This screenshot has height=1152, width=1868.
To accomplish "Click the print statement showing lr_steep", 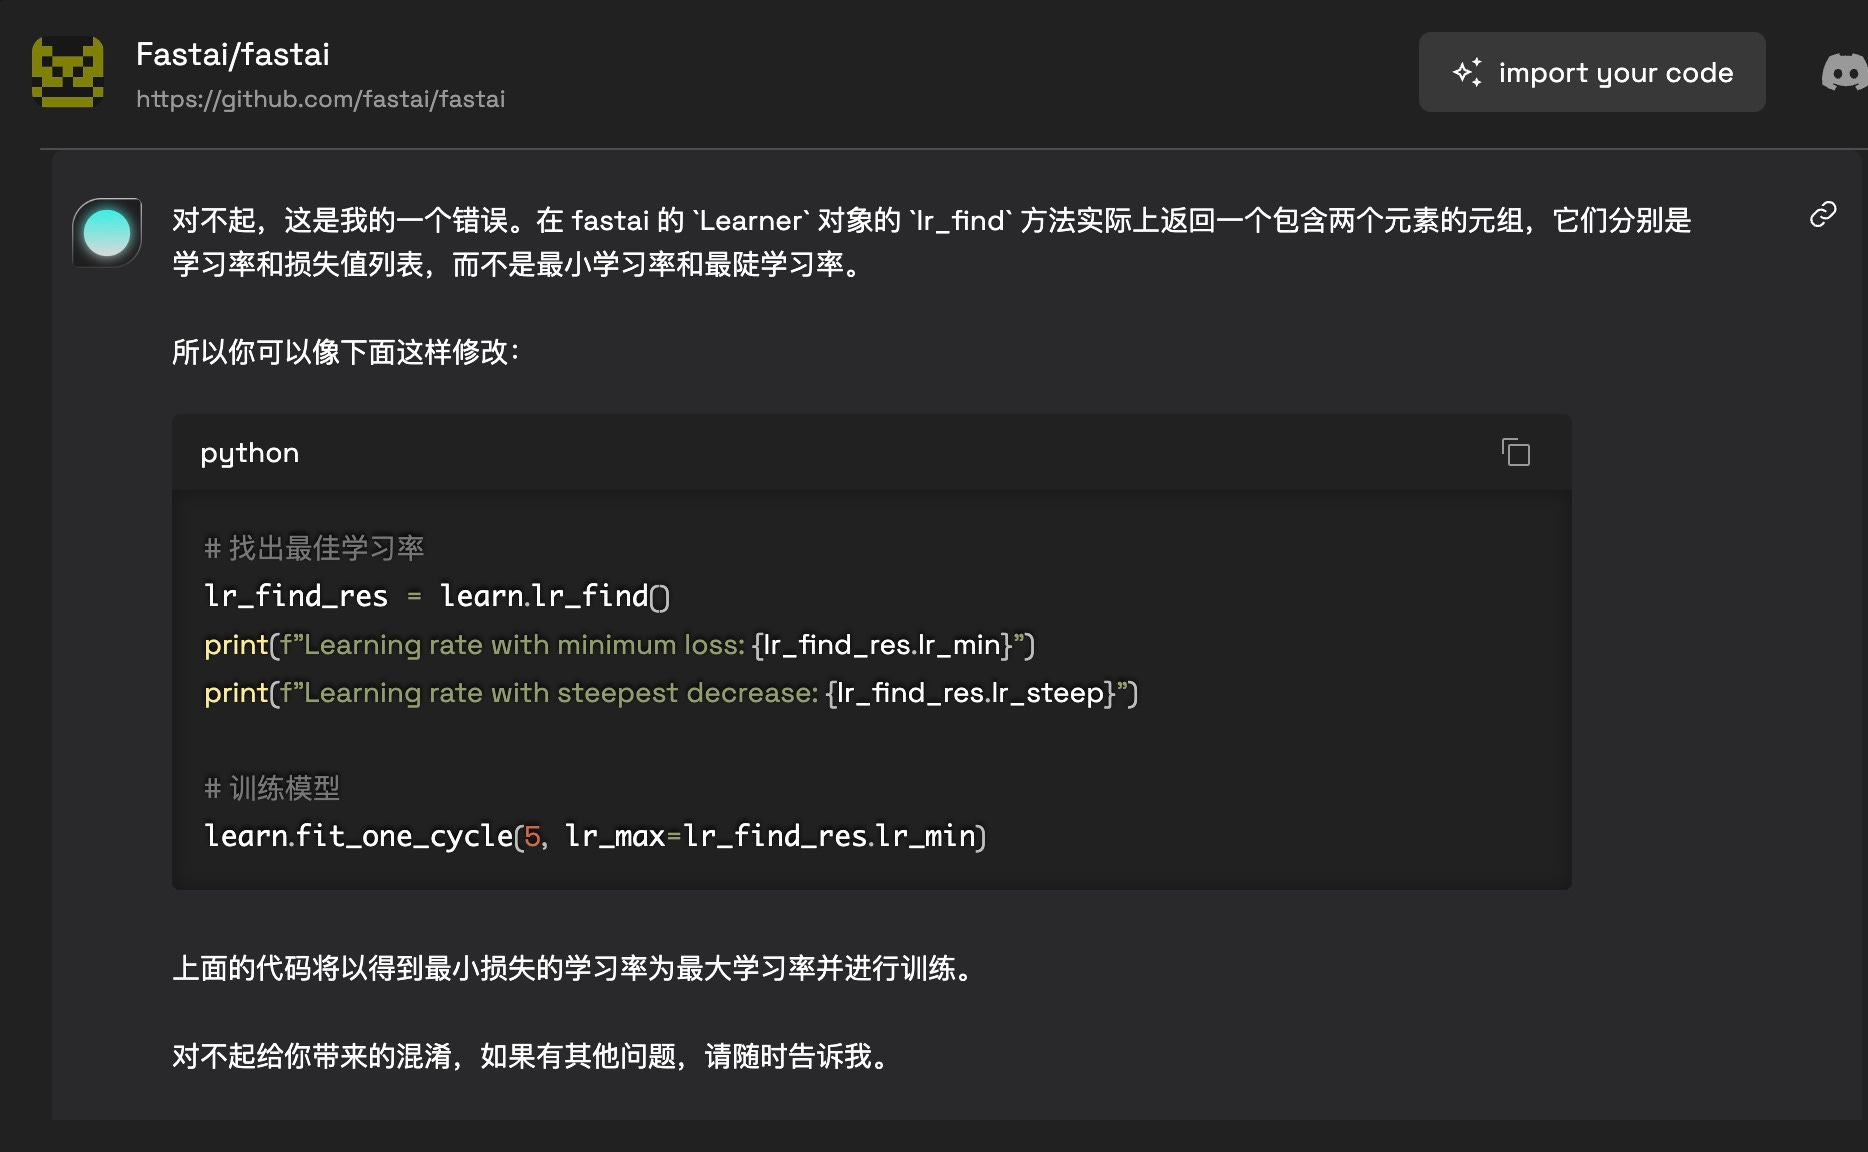I will [670, 692].
